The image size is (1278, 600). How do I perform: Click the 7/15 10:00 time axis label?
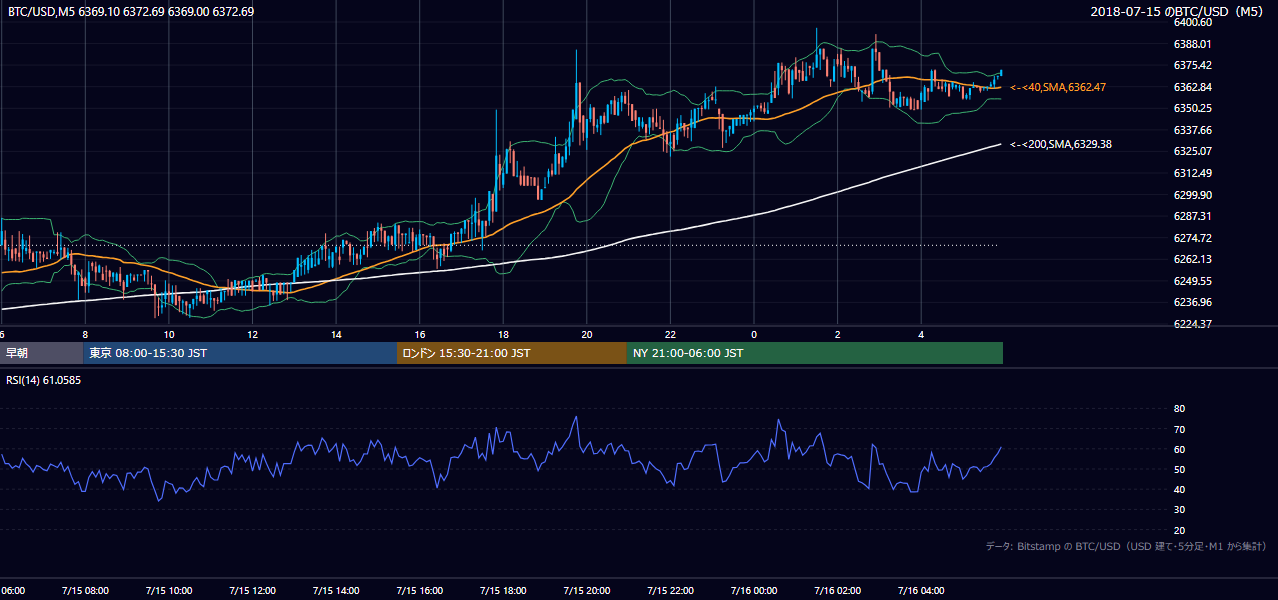coord(169,590)
